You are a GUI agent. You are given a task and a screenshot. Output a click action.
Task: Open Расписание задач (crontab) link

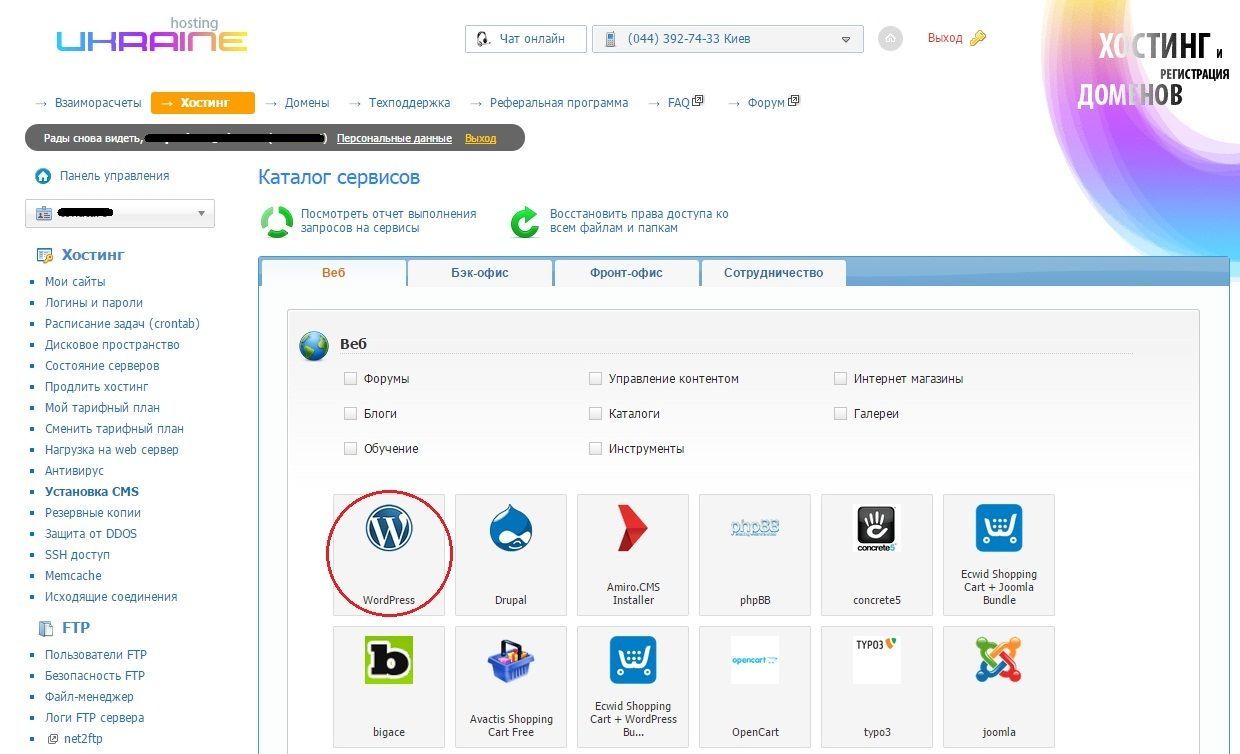coord(122,324)
